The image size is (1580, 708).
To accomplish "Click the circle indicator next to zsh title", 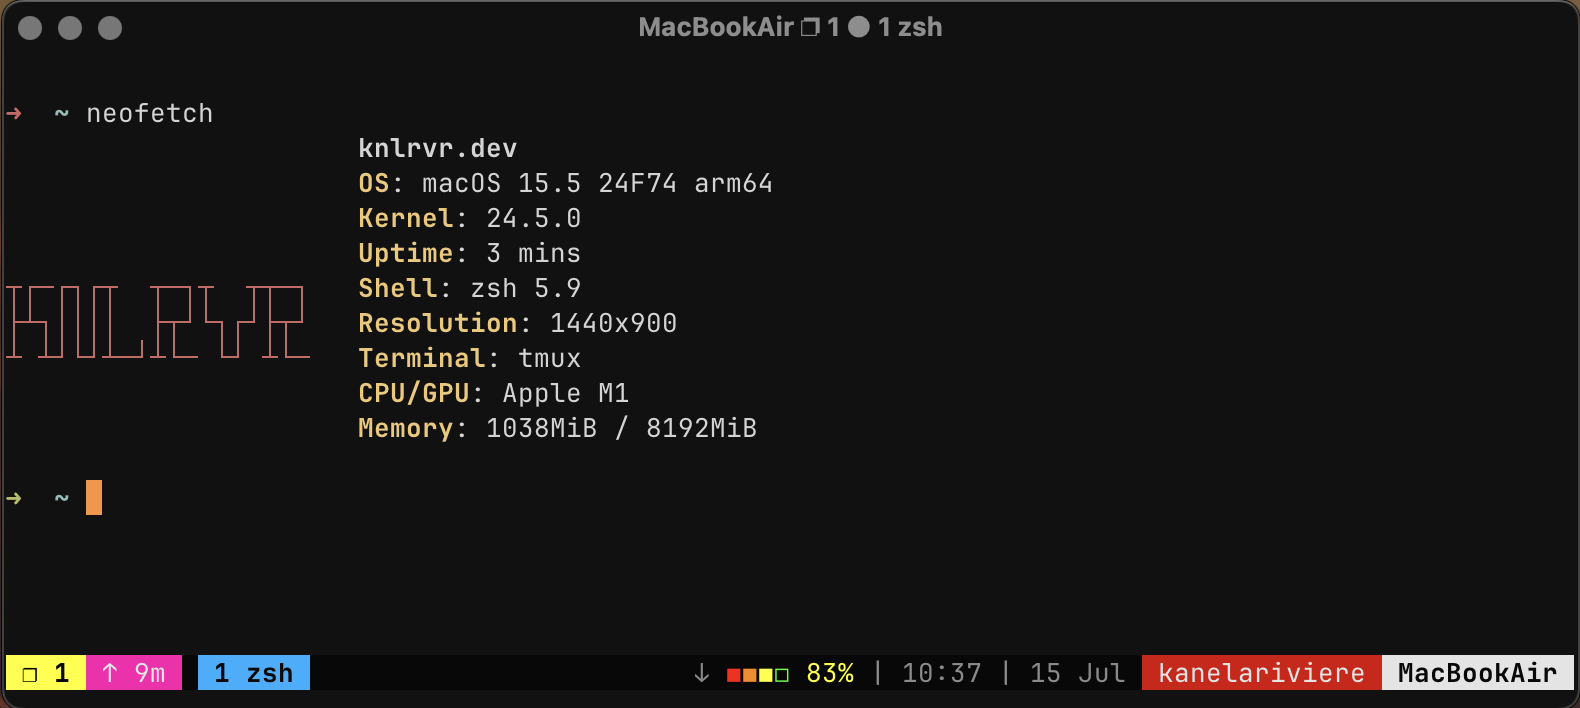I will 860,27.
